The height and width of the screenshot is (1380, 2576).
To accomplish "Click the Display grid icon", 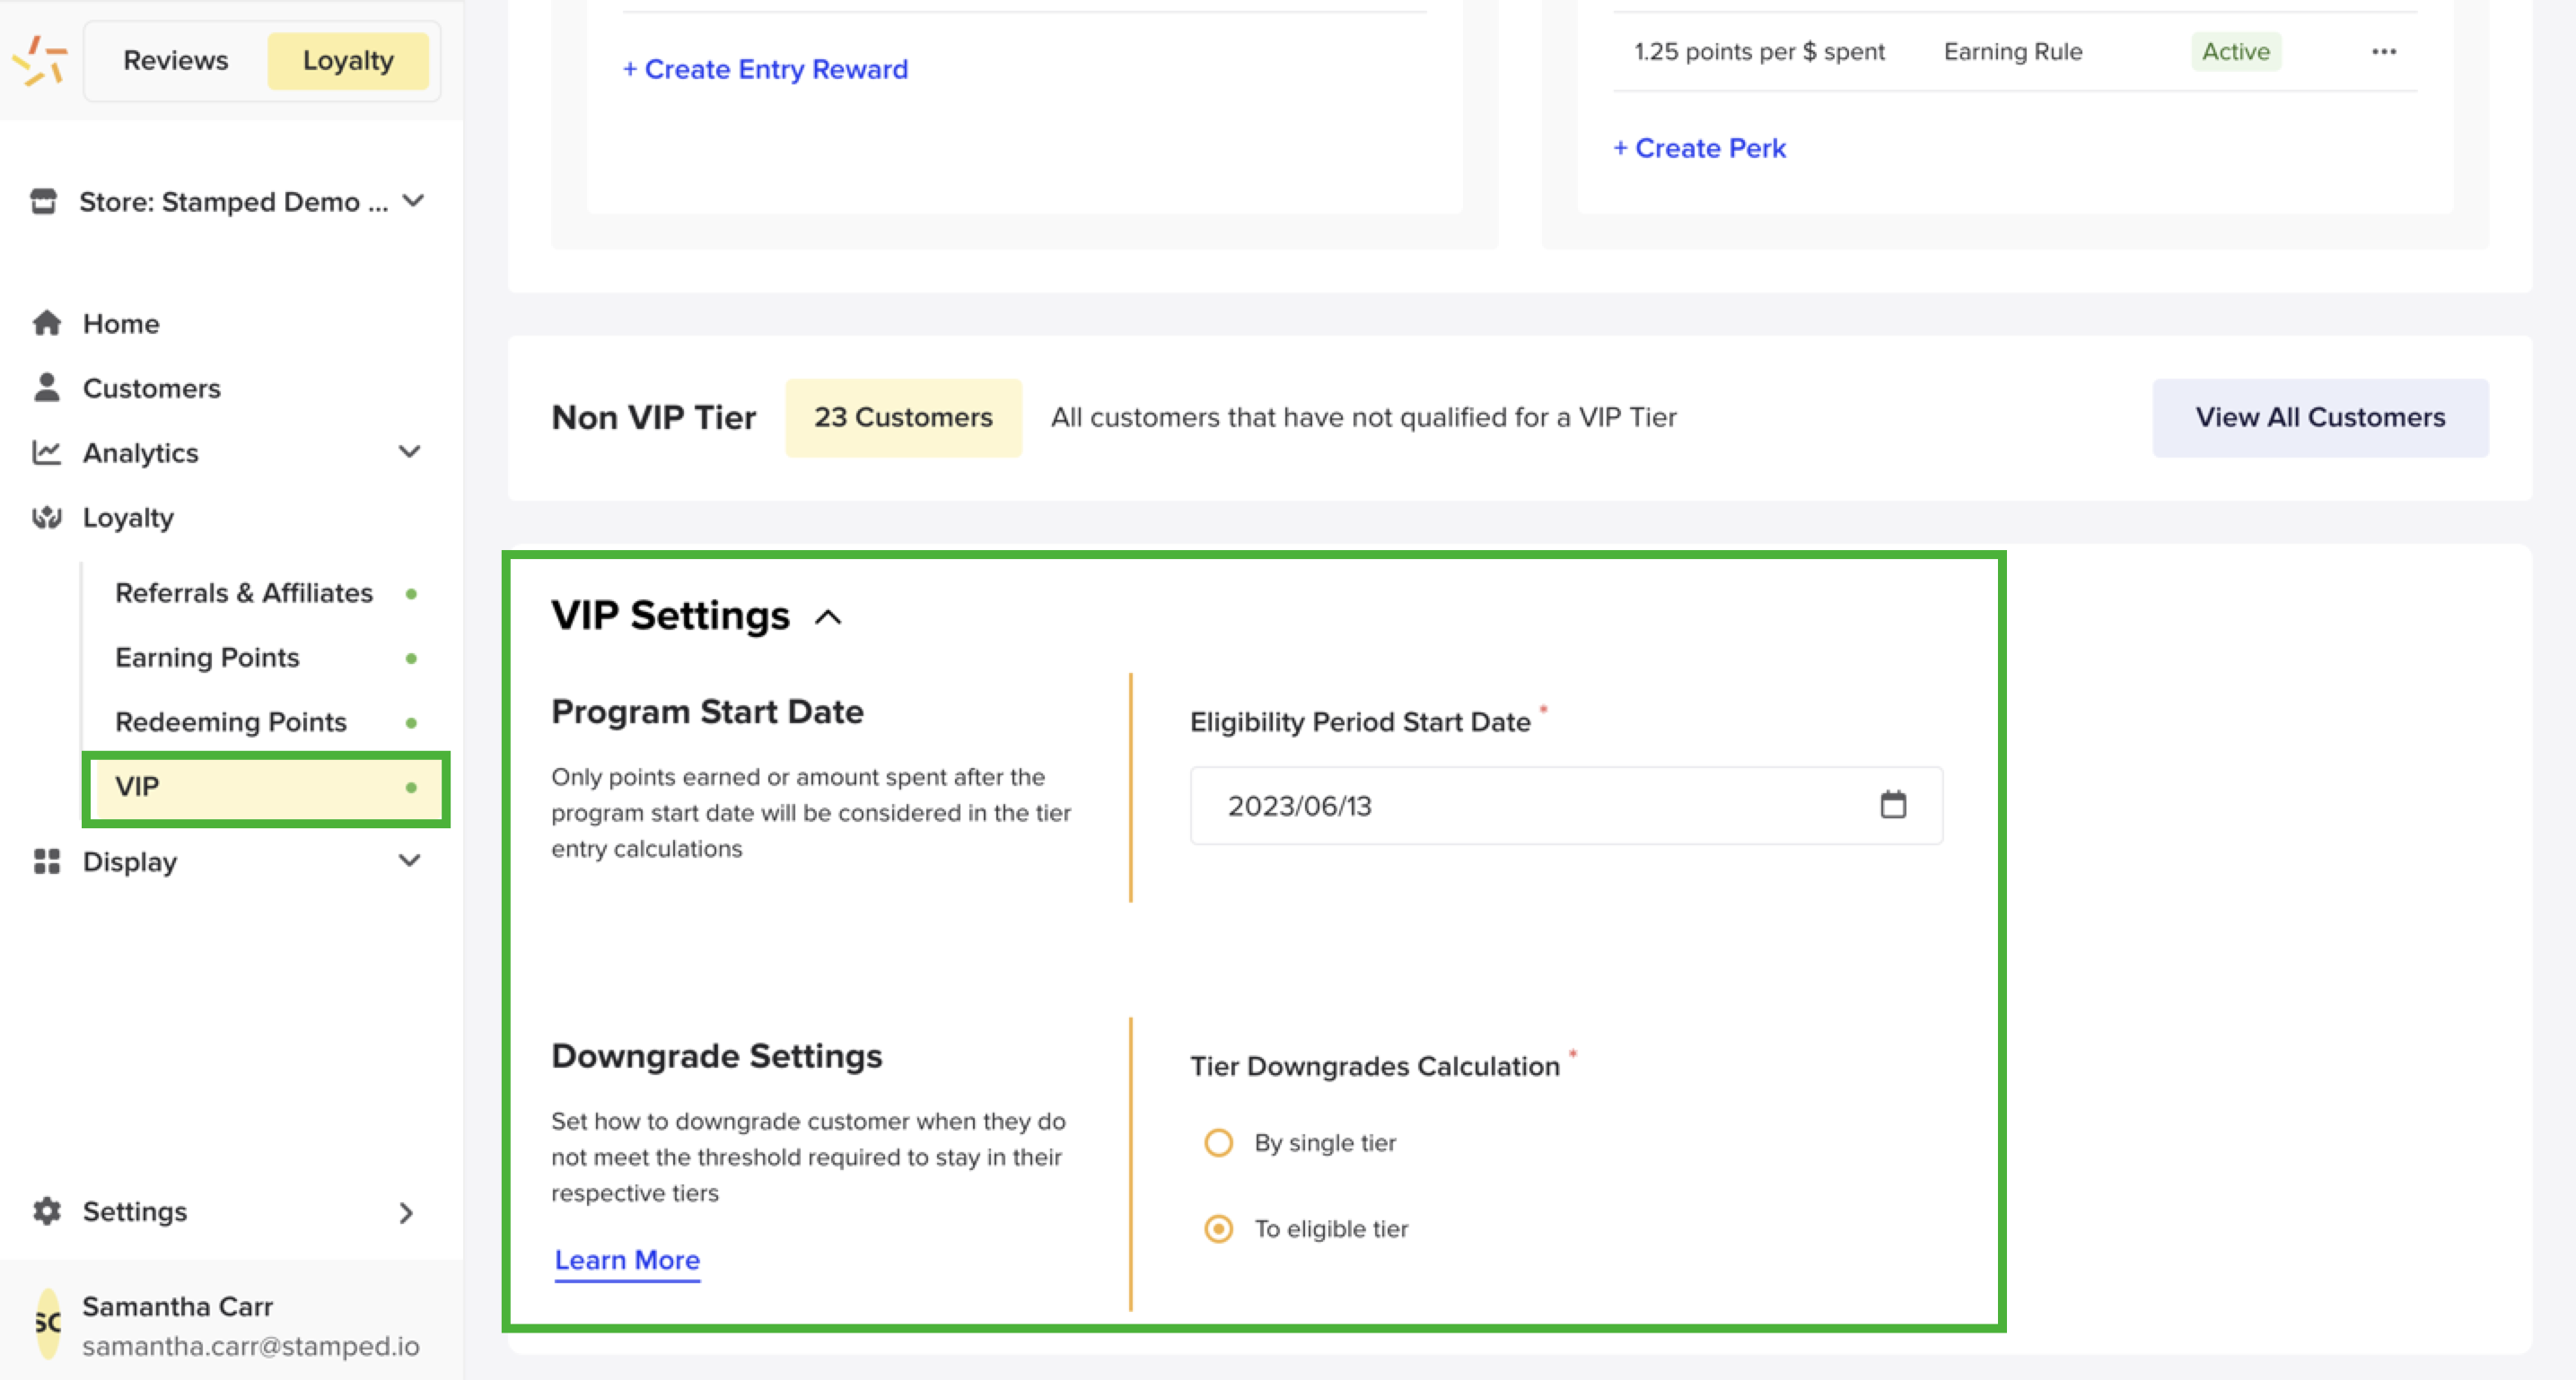I will click(47, 861).
